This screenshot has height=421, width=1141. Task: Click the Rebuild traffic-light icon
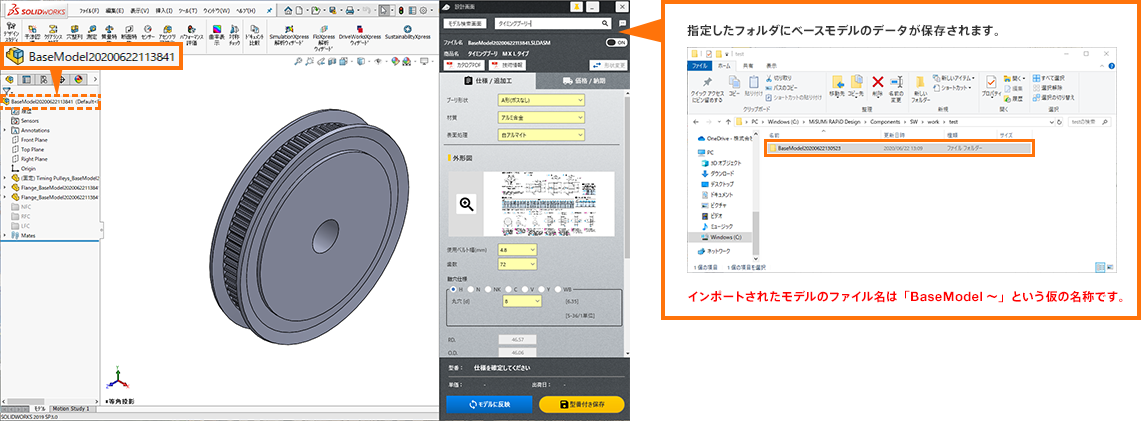[400, 11]
